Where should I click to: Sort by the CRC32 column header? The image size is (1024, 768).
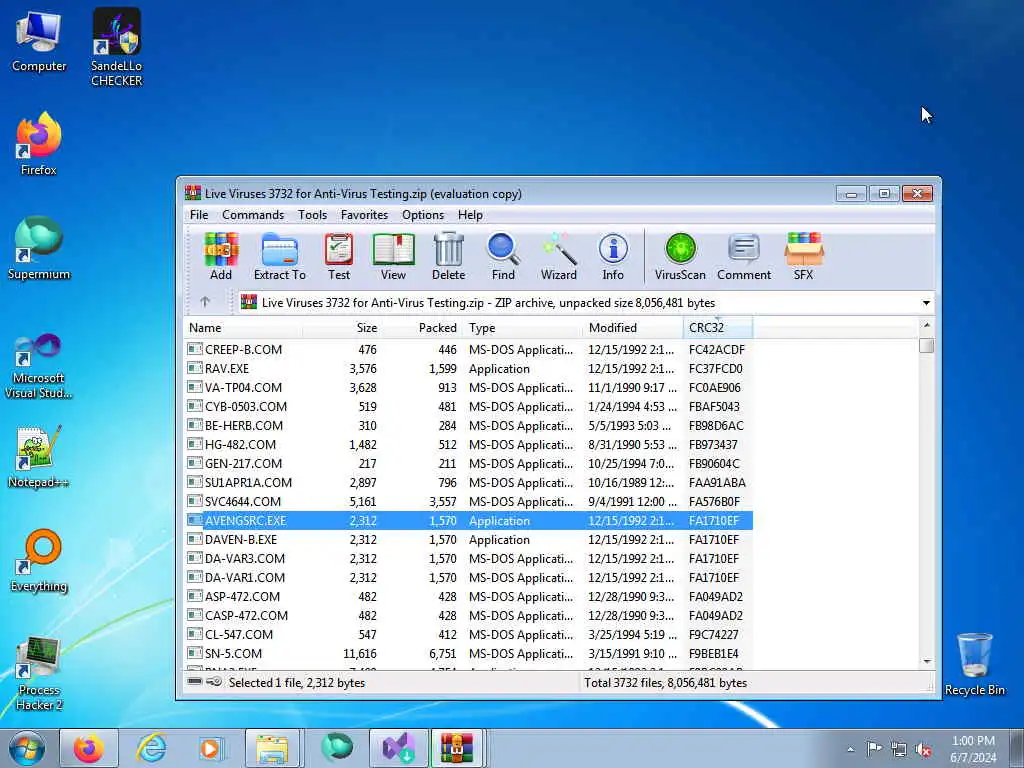(718, 327)
